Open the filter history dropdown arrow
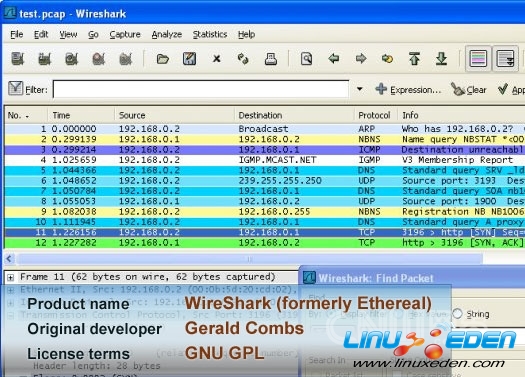 click(360, 89)
